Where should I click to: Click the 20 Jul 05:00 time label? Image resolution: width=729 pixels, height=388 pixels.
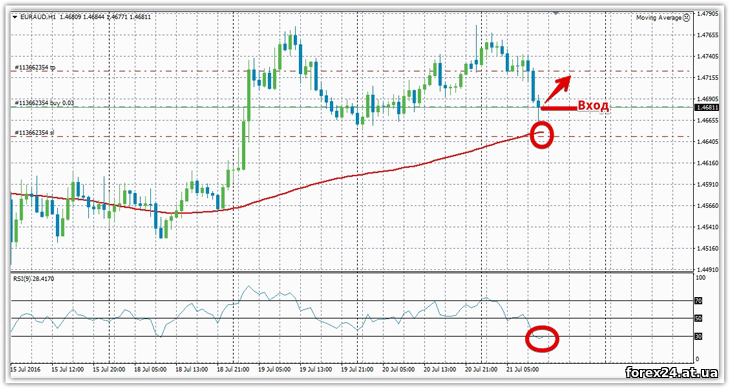(399, 369)
